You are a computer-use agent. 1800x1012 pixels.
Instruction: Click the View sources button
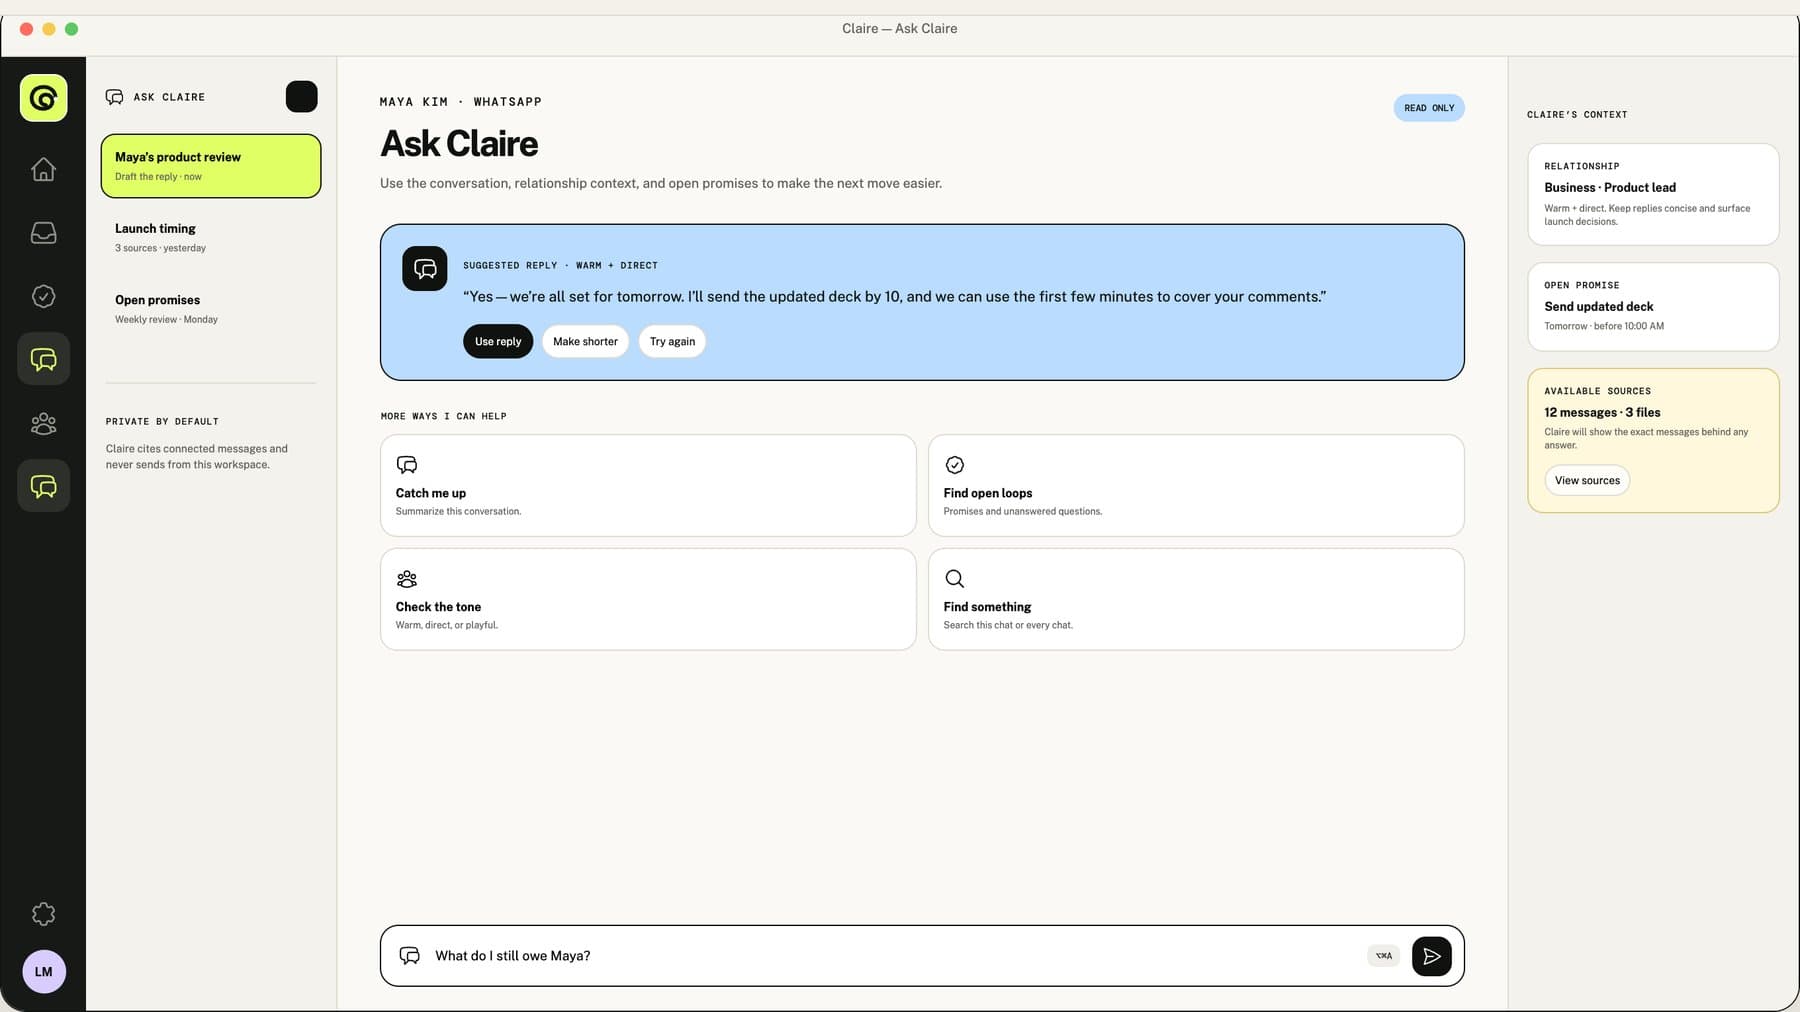1587,480
